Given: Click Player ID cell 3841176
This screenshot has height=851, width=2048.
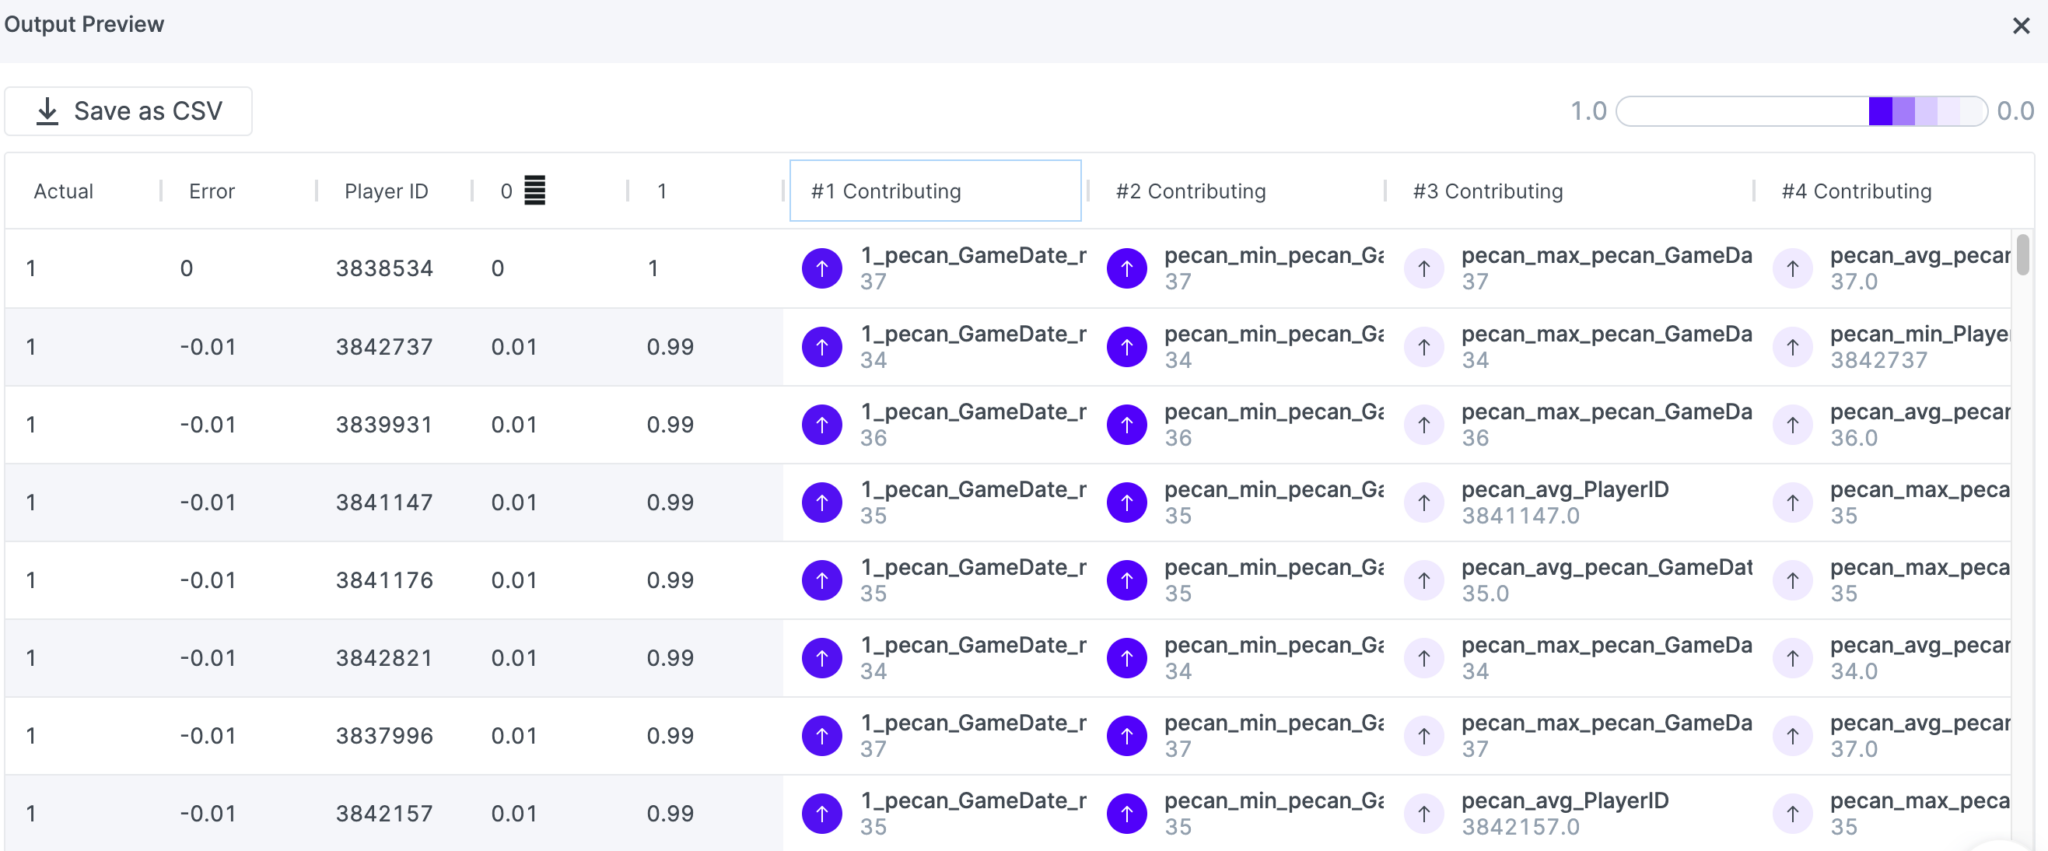Looking at the screenshot, I should (x=384, y=580).
